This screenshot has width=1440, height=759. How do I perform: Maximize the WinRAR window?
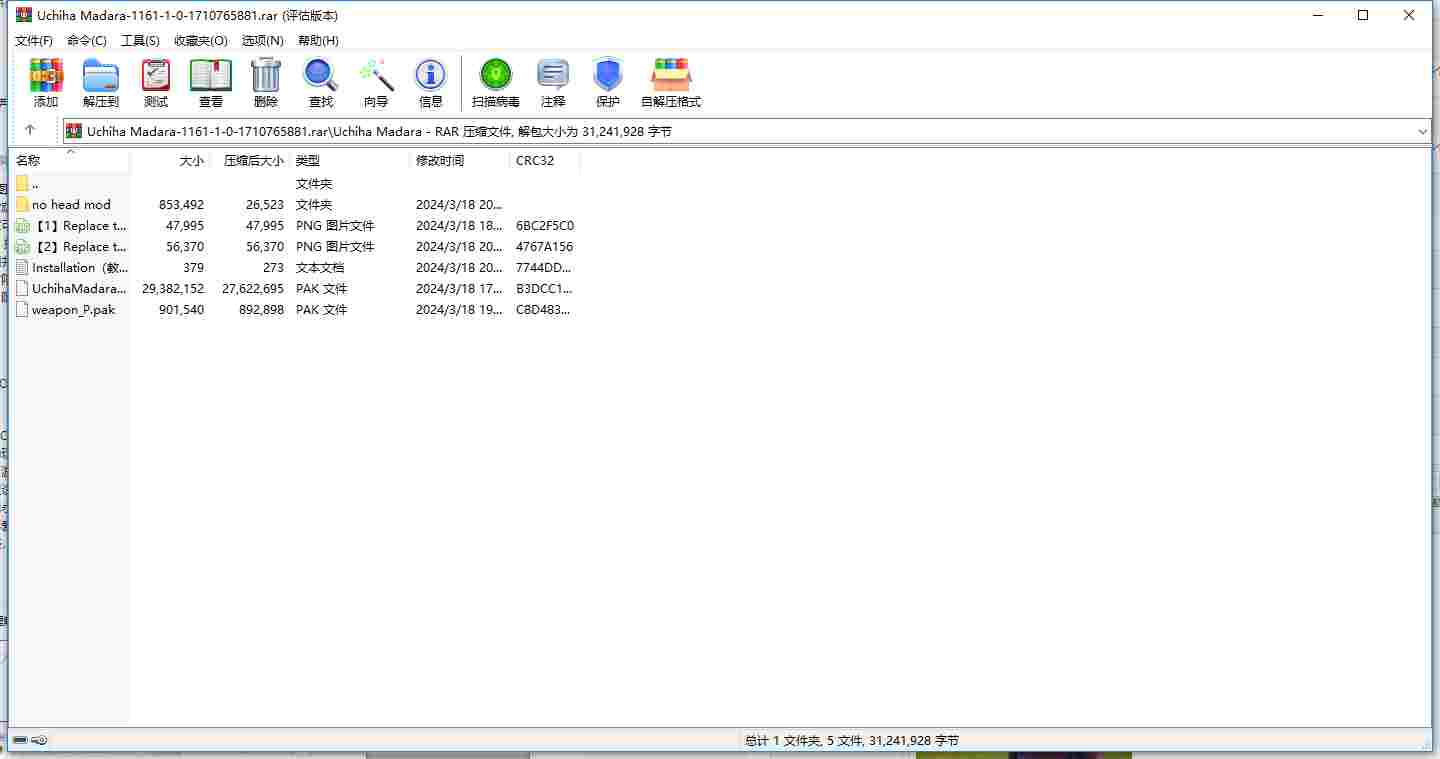[x=1363, y=15]
